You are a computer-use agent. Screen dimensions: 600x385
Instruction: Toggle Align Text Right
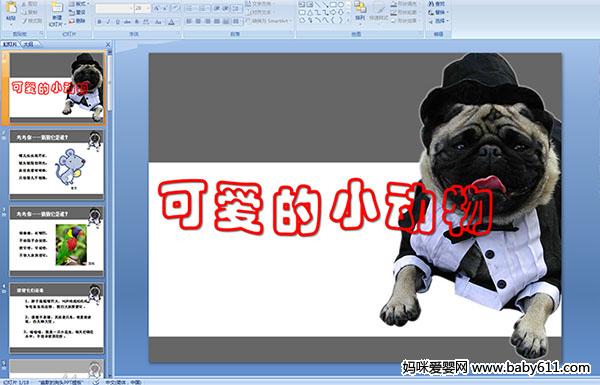207,21
